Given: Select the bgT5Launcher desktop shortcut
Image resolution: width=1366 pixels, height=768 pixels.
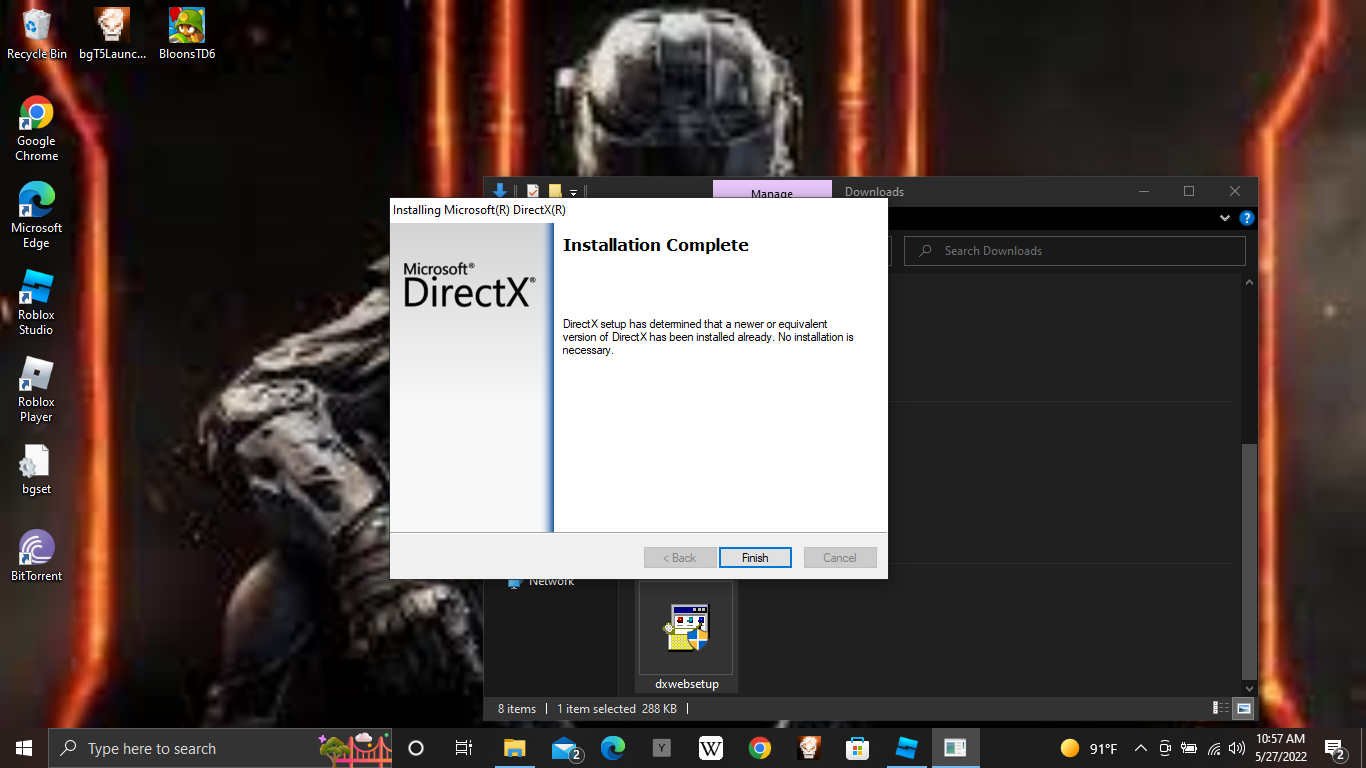Looking at the screenshot, I should [x=112, y=35].
